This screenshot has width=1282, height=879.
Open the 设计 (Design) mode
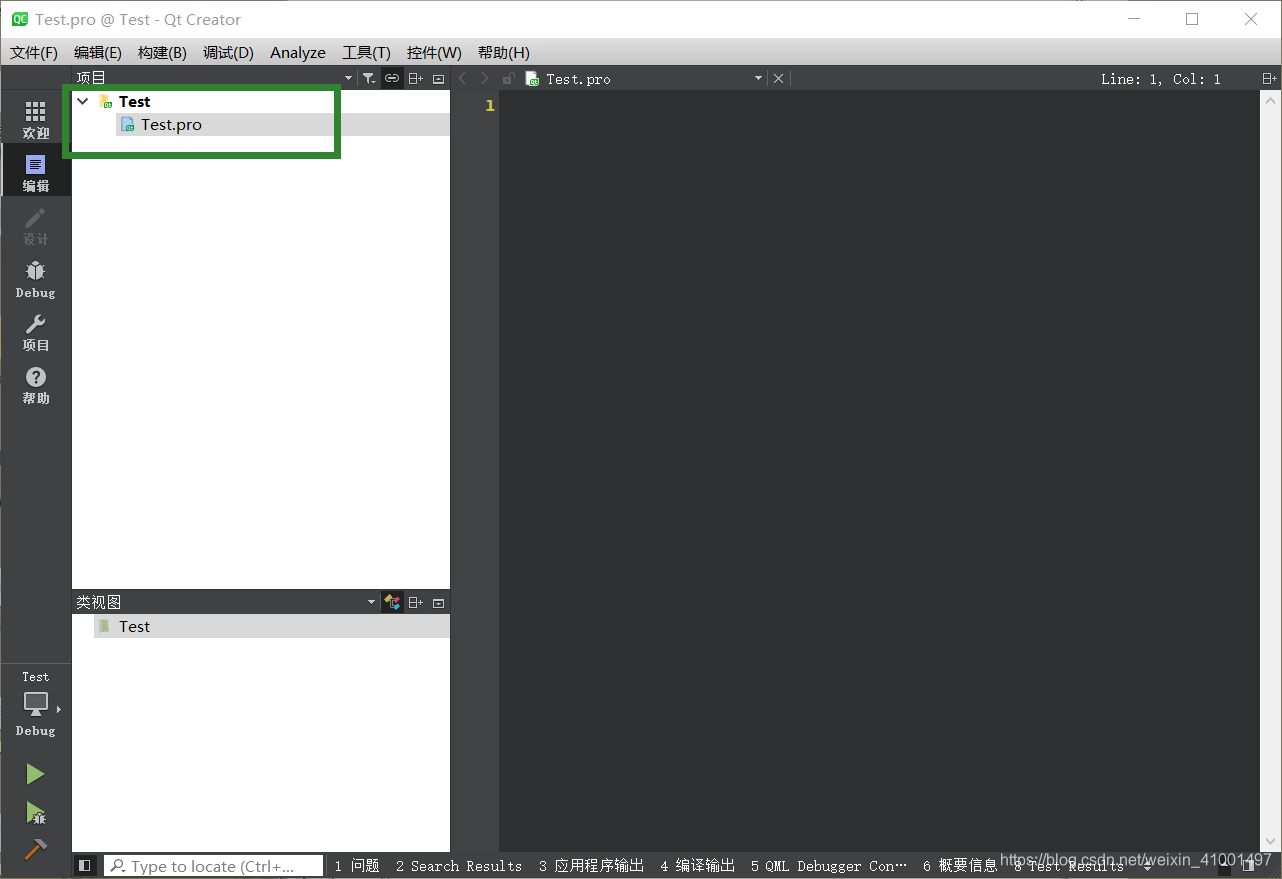pos(36,224)
